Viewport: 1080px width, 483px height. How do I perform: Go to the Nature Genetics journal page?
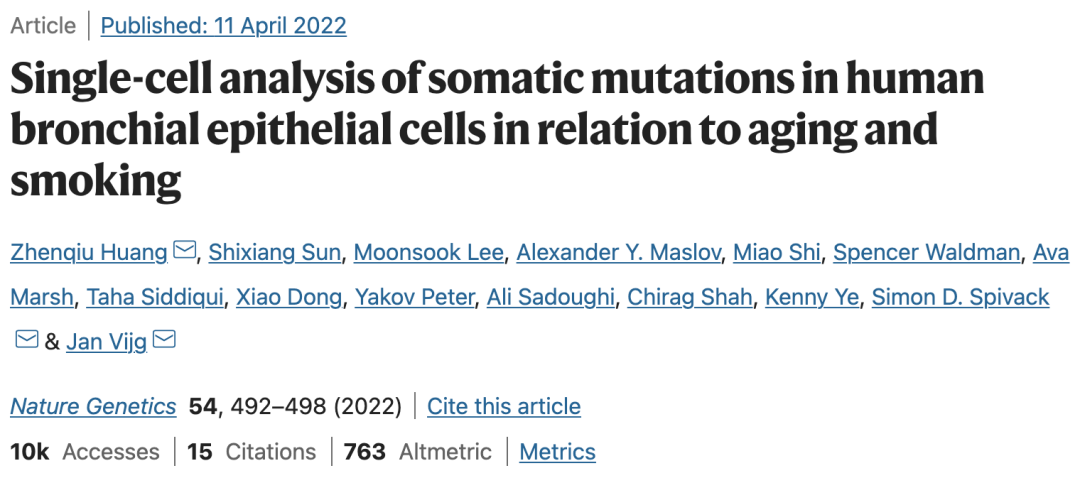click(x=93, y=406)
